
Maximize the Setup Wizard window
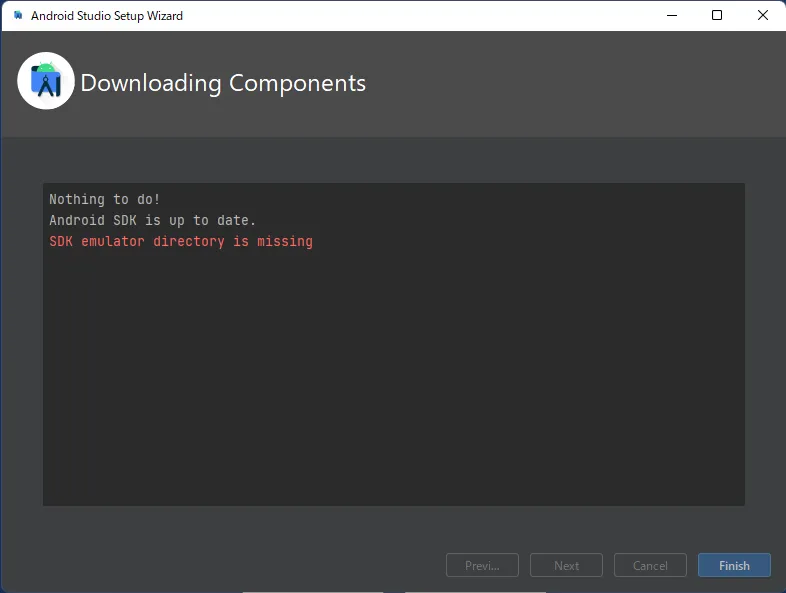(x=717, y=15)
